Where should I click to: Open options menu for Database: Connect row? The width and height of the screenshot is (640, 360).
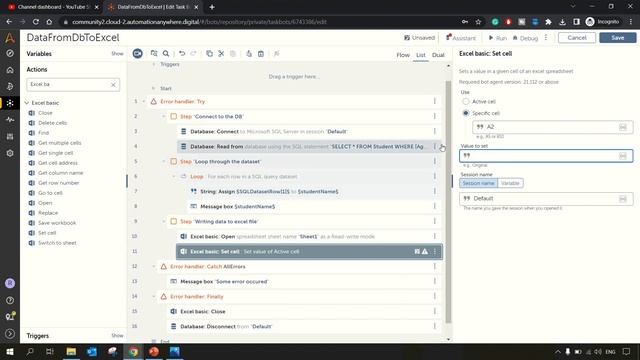pyautogui.click(x=435, y=131)
